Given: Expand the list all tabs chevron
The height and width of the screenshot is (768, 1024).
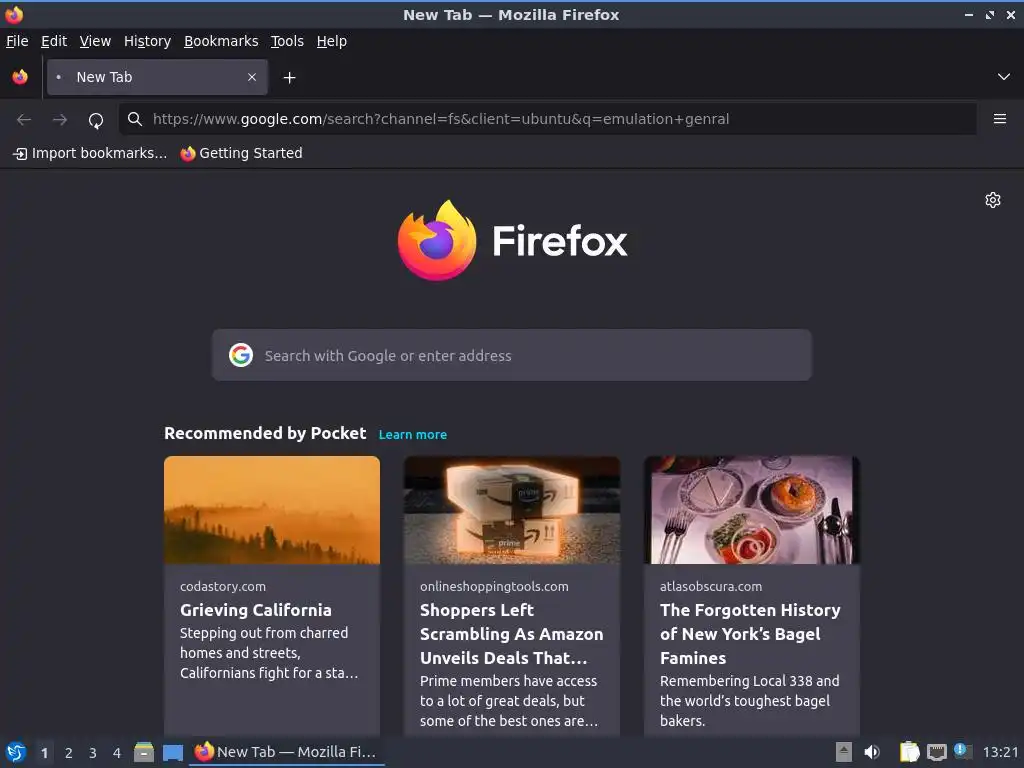Looking at the screenshot, I should point(1004,77).
